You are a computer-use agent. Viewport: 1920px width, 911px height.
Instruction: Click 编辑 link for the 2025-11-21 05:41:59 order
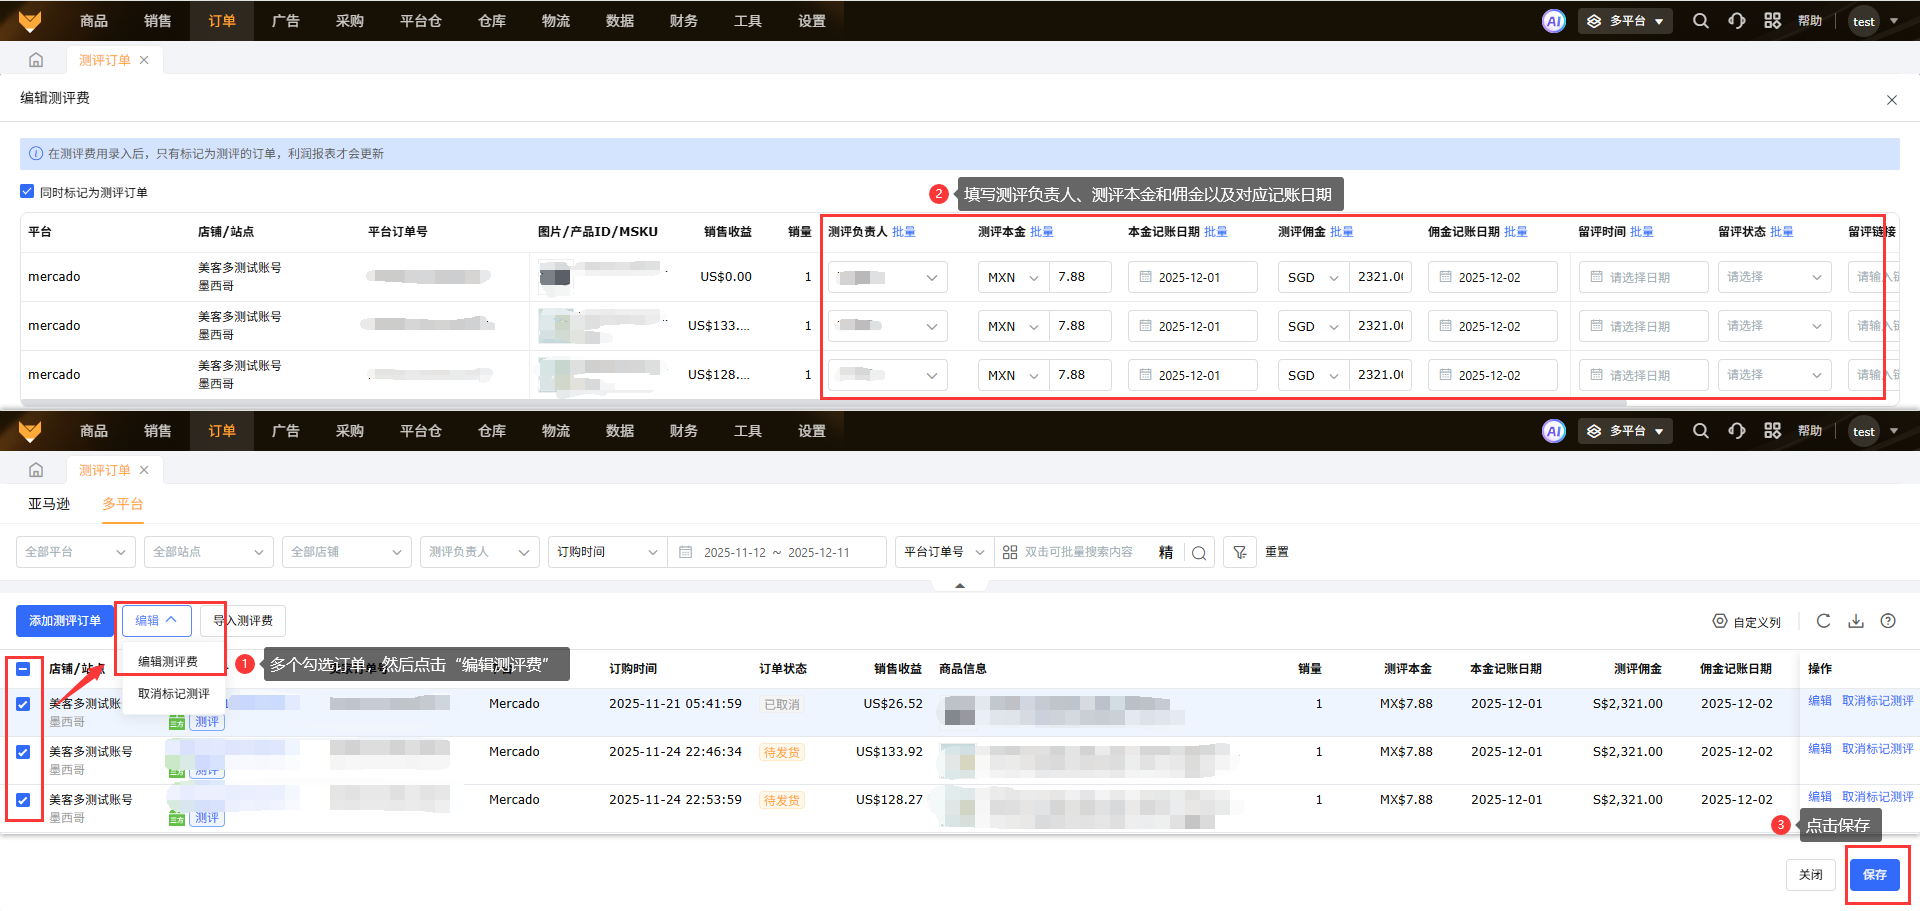point(1820,701)
